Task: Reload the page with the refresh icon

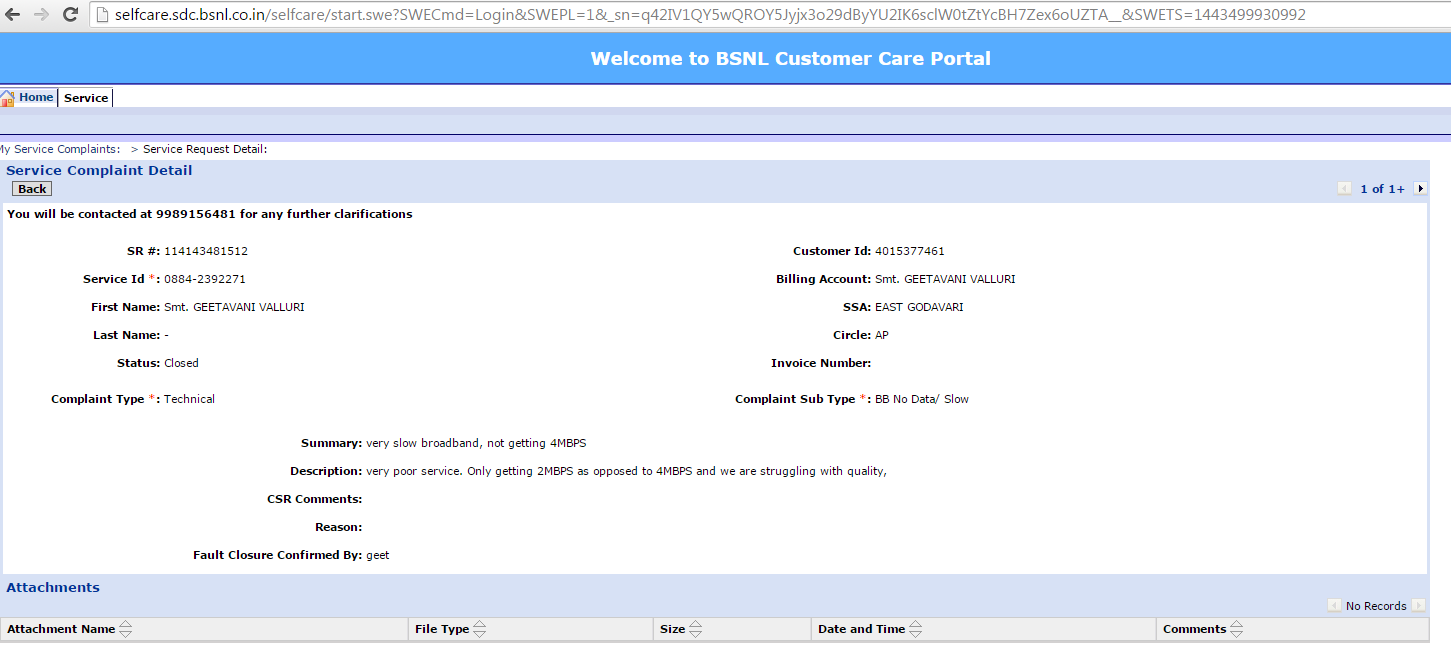Action: [70, 15]
